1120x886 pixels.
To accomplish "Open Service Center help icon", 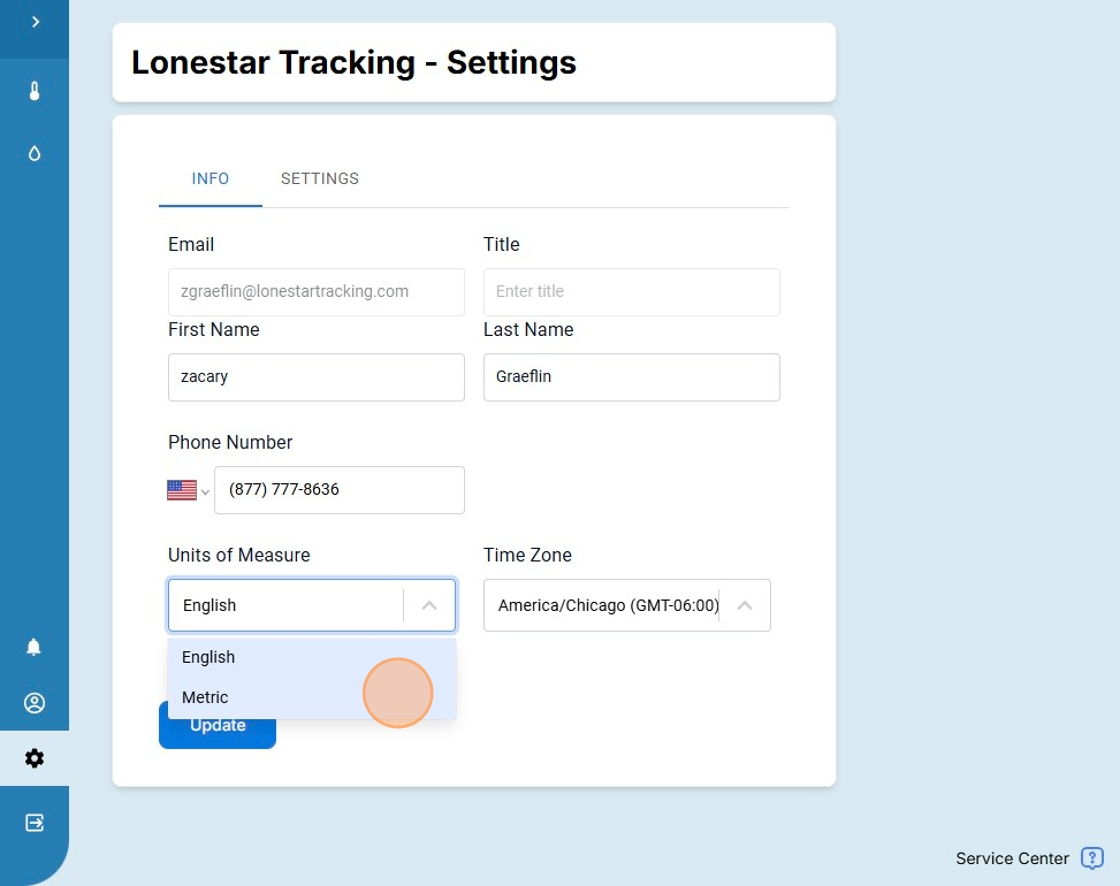I will click(x=1092, y=857).
